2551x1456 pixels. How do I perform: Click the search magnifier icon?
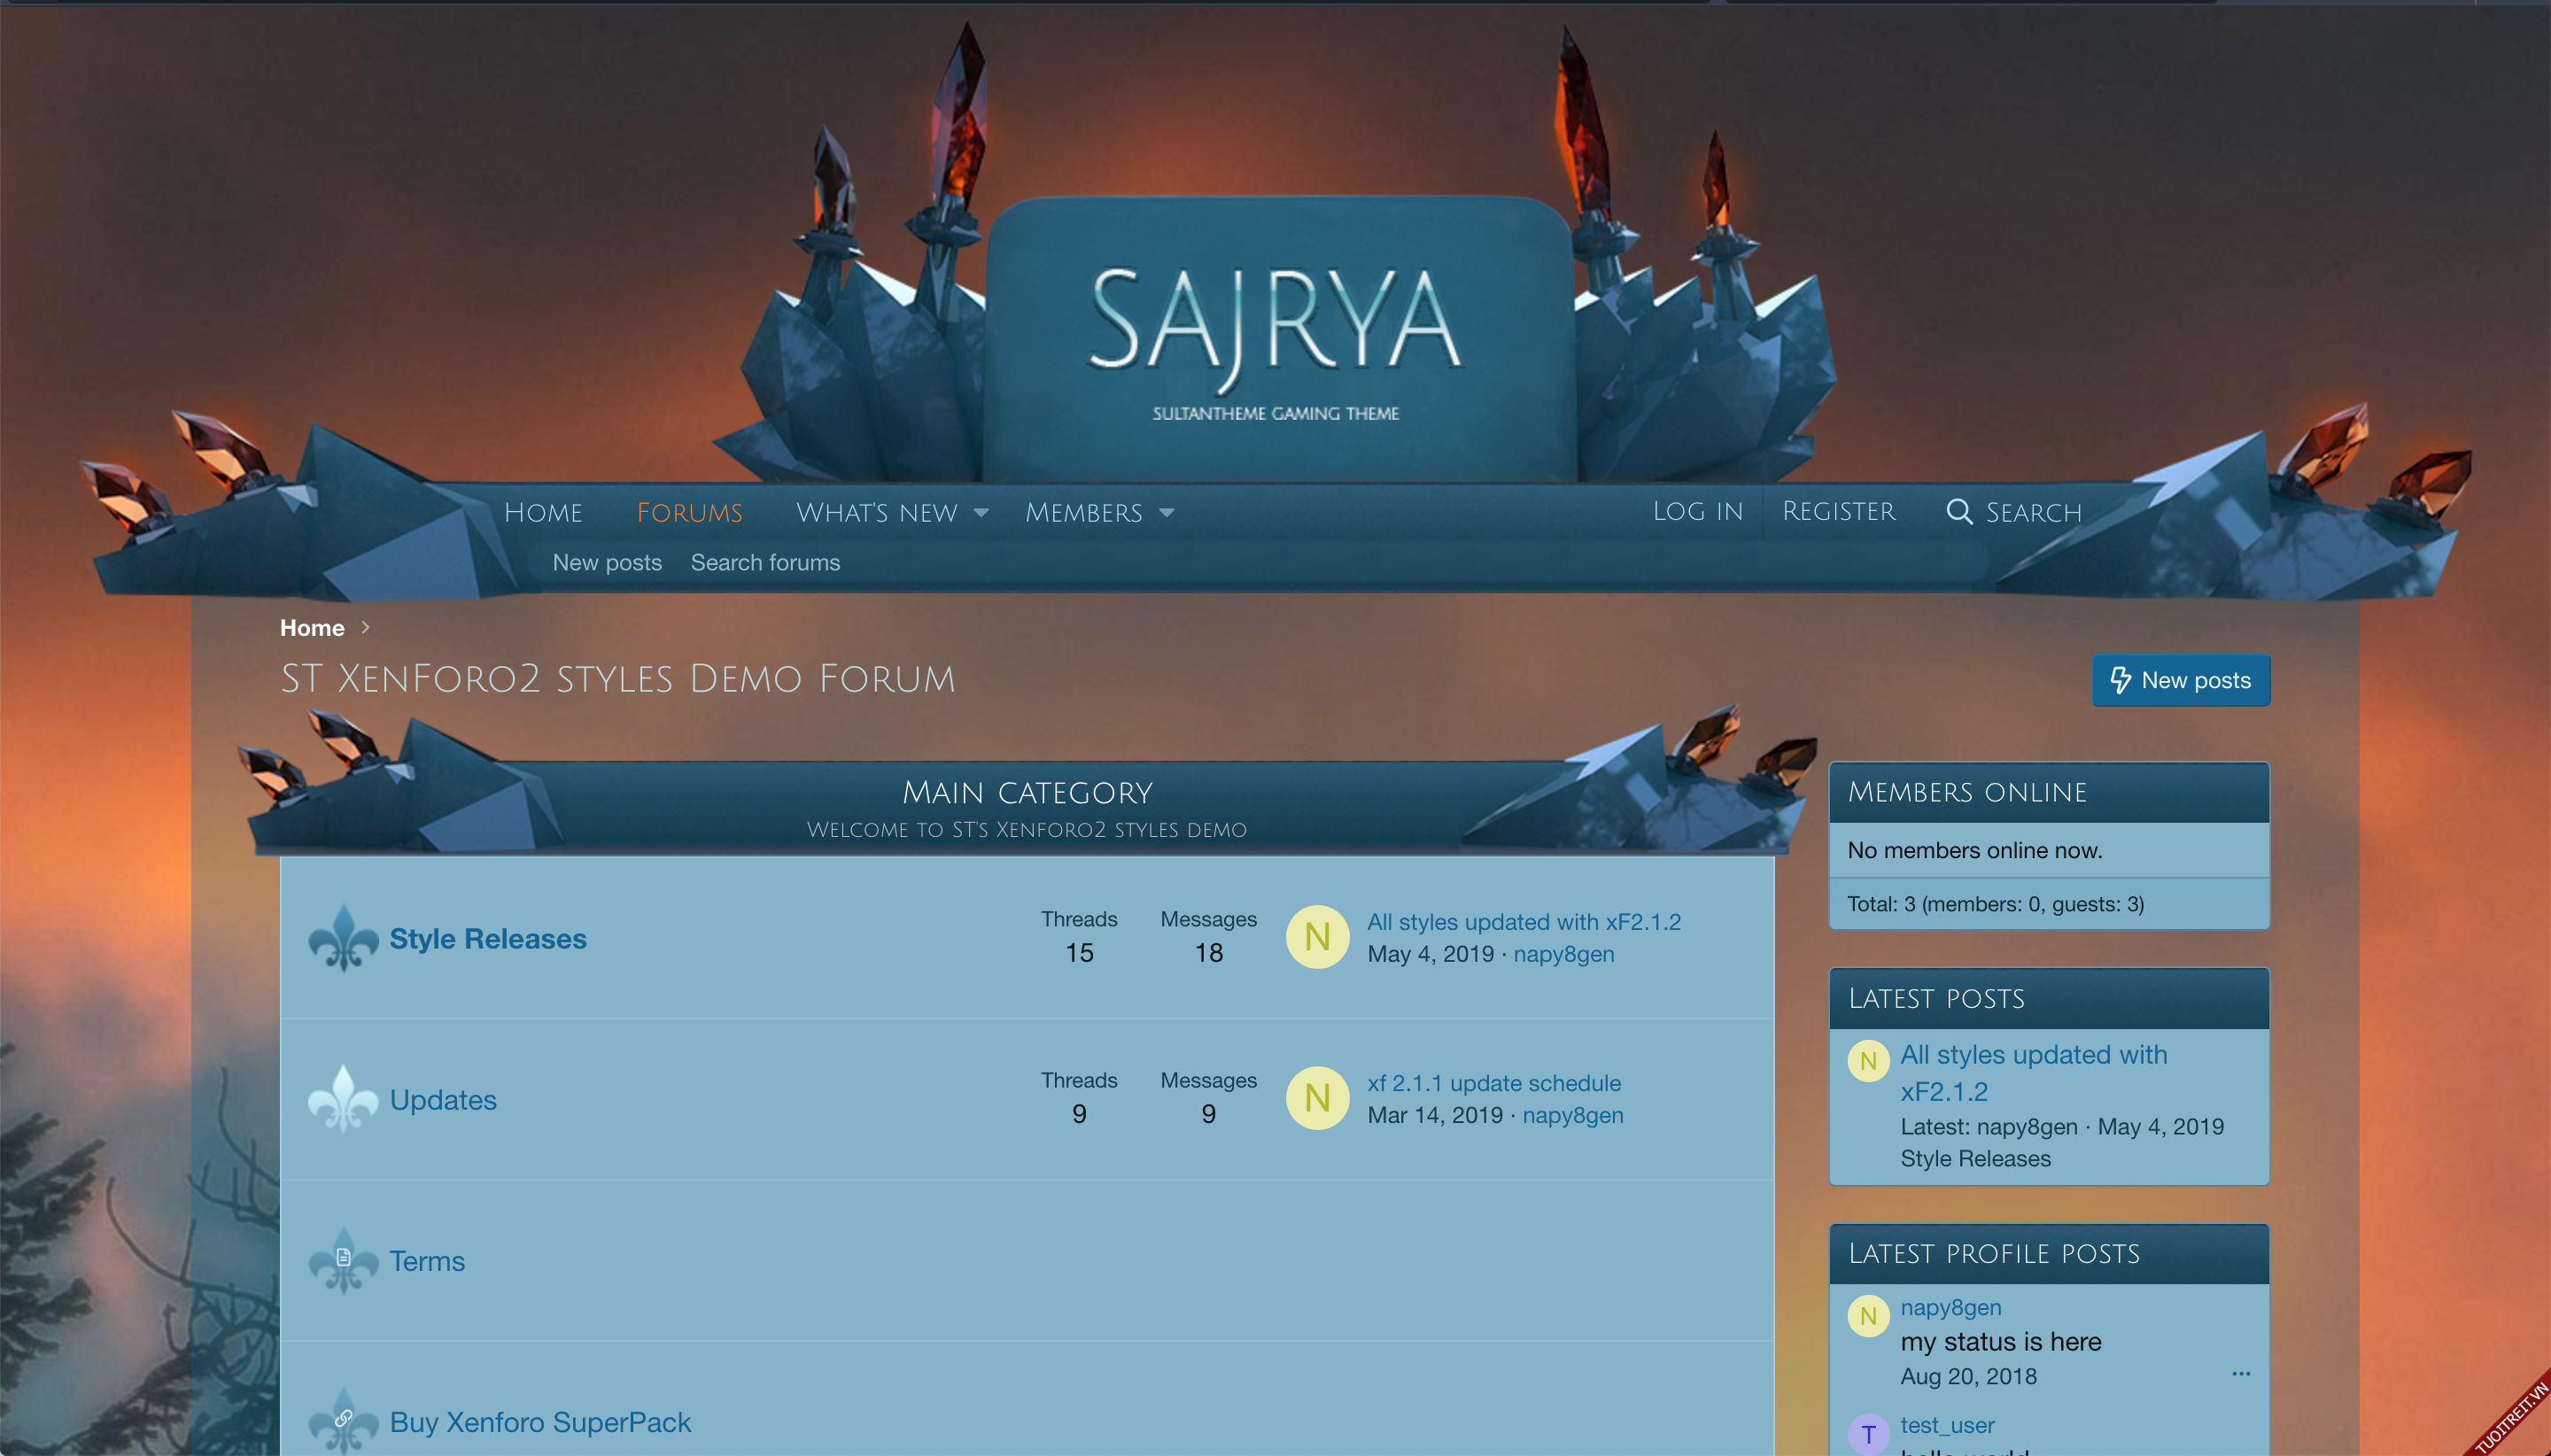[1958, 512]
